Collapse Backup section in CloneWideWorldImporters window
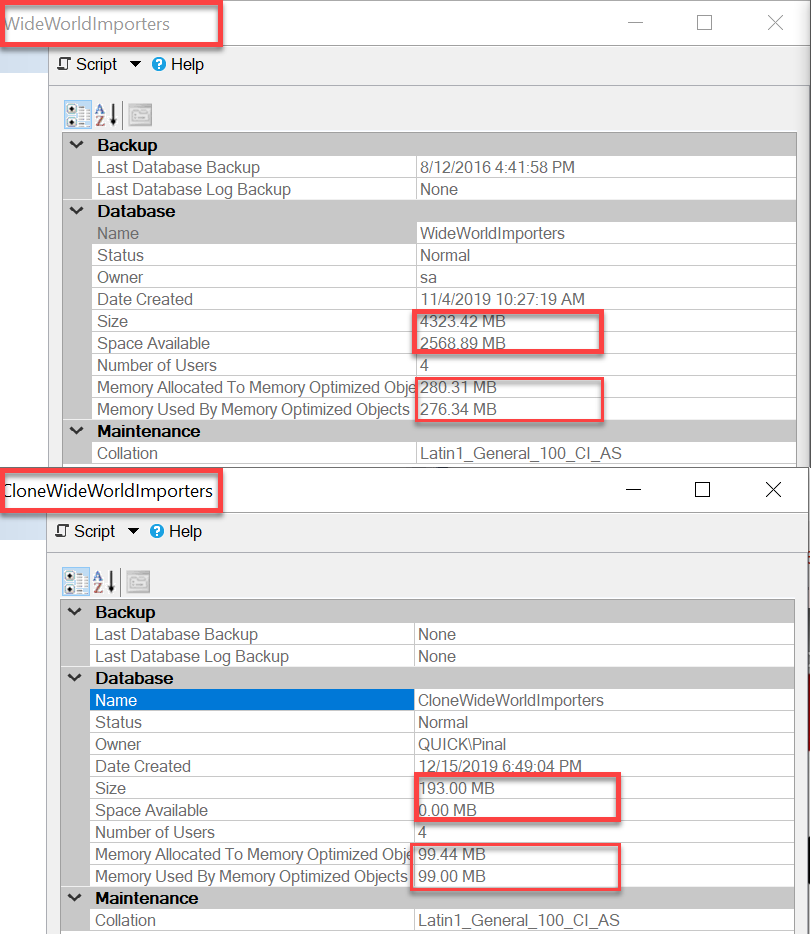Viewport: 811px width, 934px height. [75, 612]
